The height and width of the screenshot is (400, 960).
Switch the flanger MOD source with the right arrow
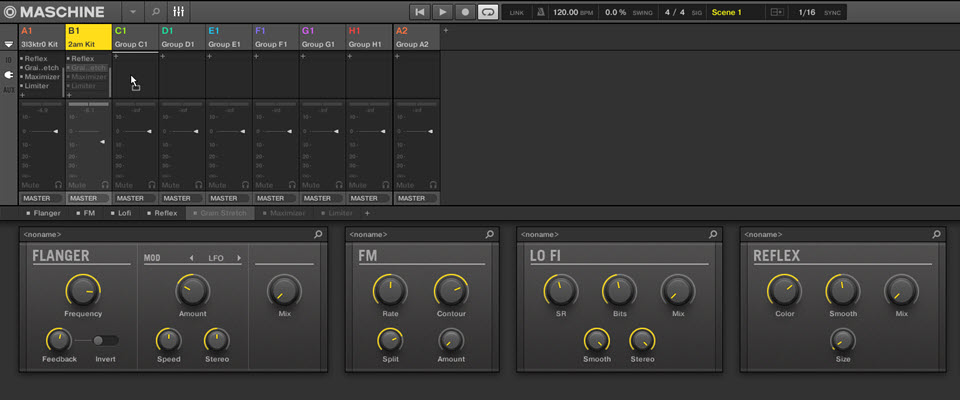[x=239, y=258]
